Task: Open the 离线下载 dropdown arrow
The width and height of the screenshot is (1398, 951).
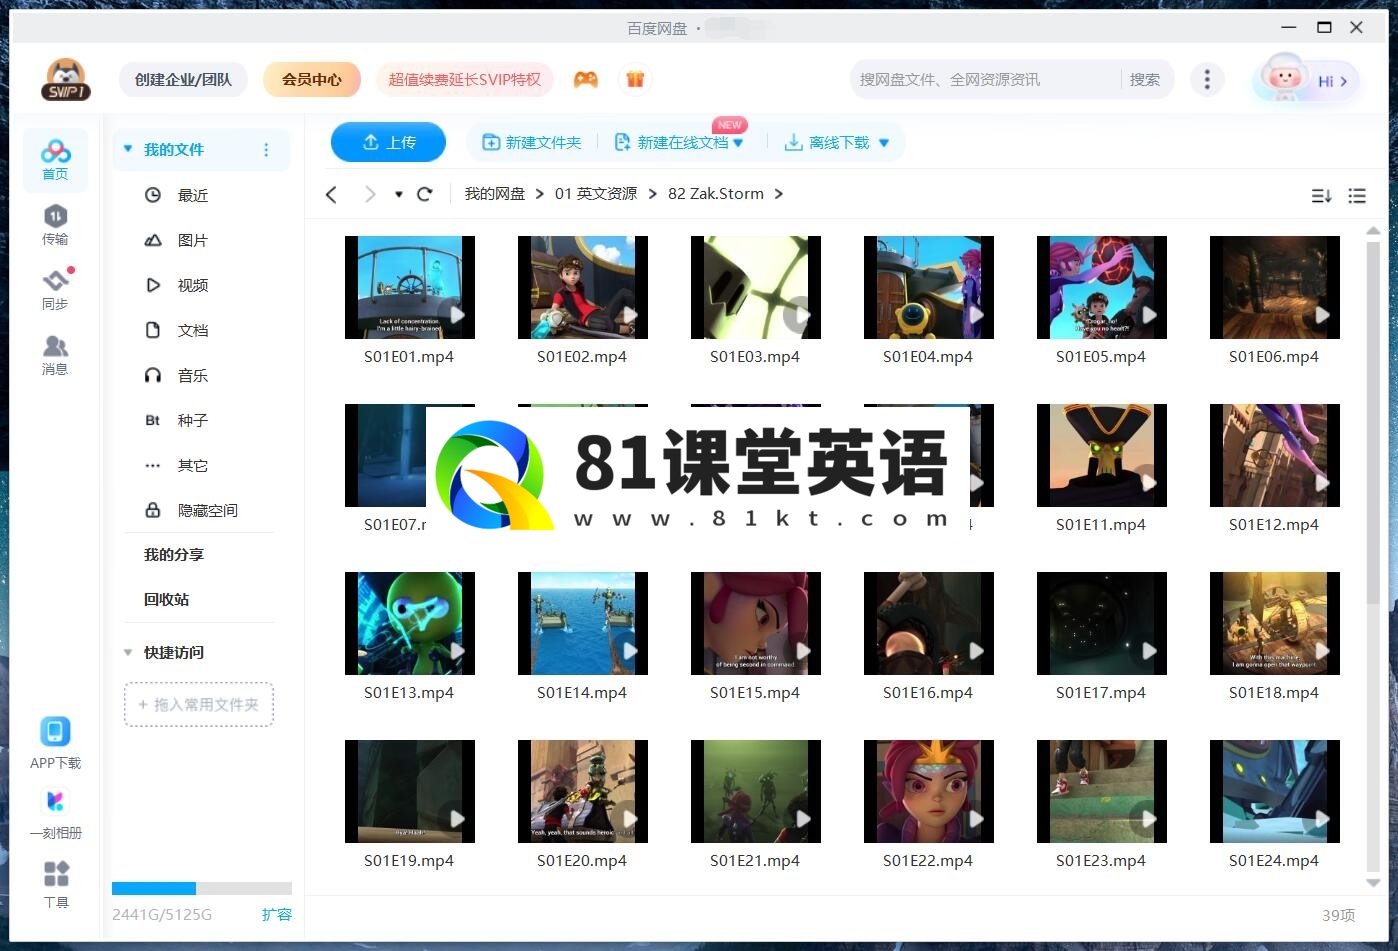Action: pos(883,143)
